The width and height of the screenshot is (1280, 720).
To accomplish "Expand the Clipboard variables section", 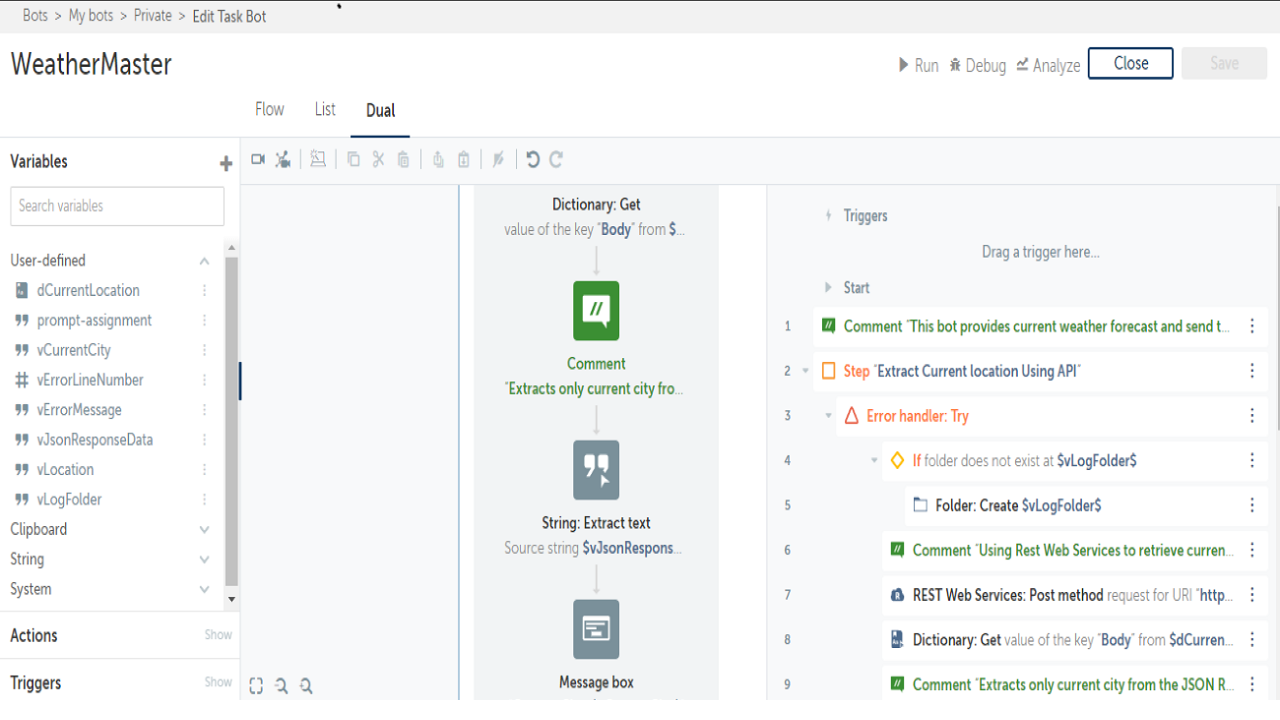I will pos(204,530).
